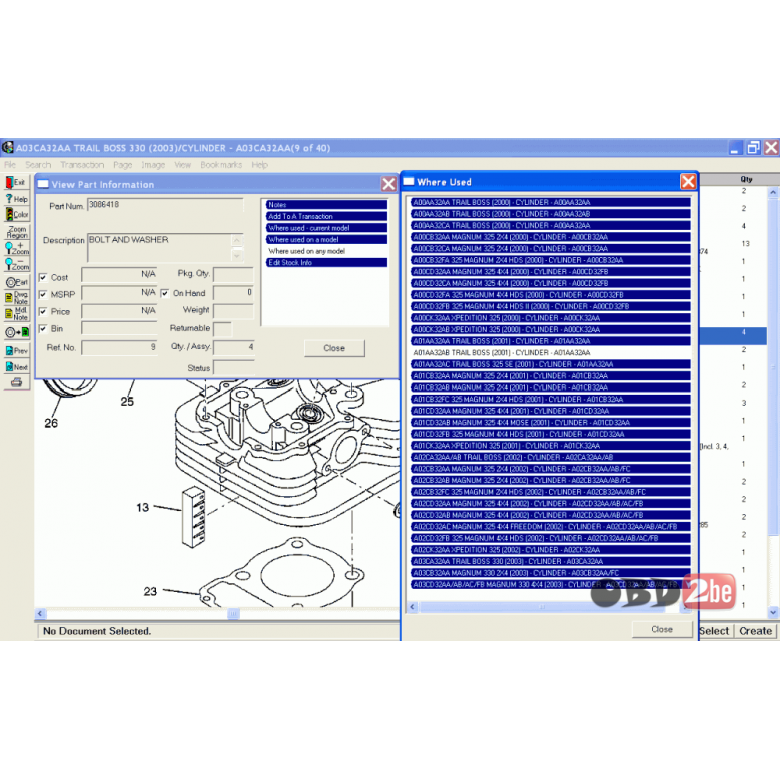The height and width of the screenshot is (780, 780).
Task: Click the part-to-document transfer icon
Action: coord(16,332)
